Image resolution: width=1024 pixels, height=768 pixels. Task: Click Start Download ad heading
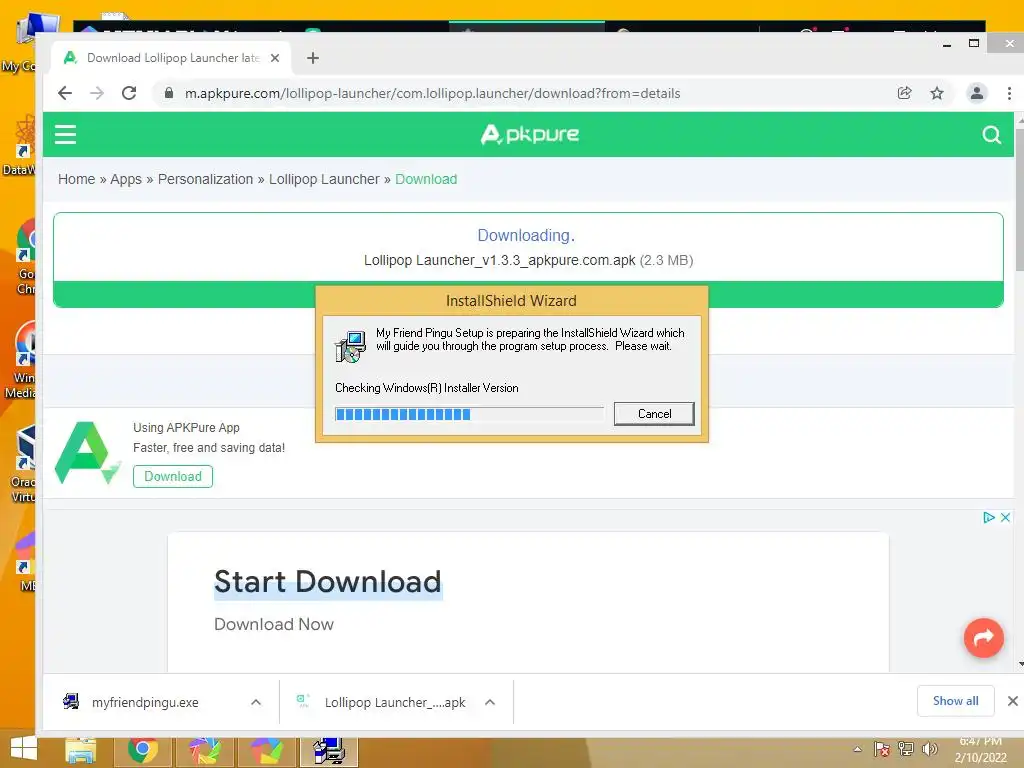tap(328, 582)
